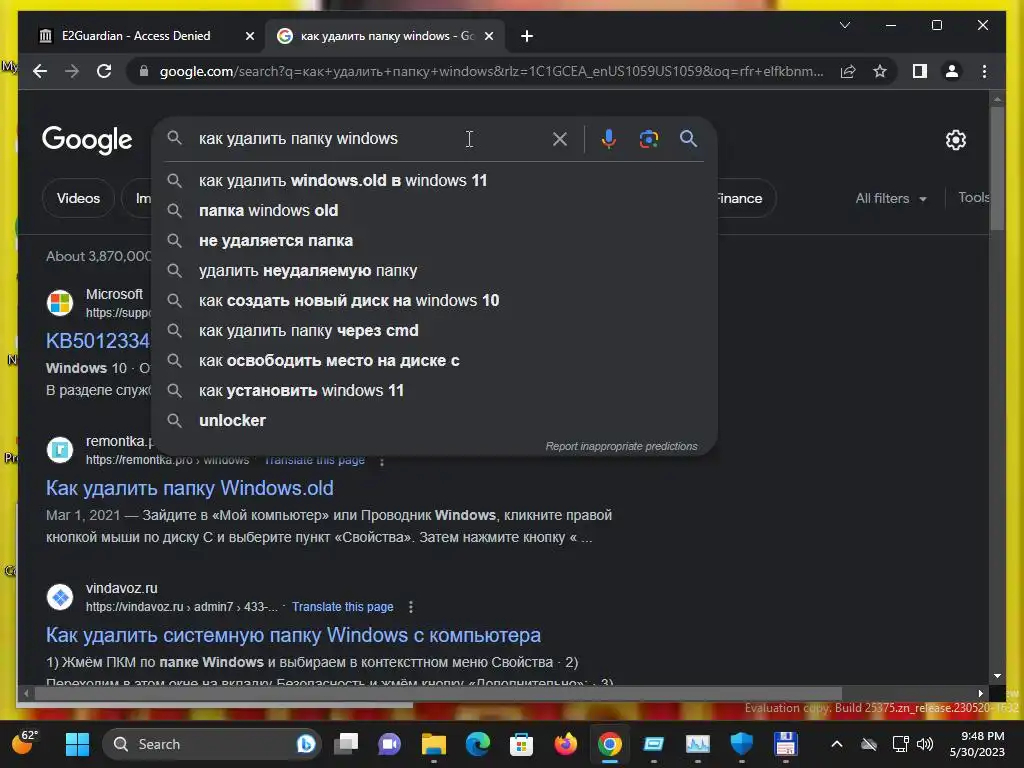Open Google quick settings gear
The width and height of the screenshot is (1024, 768).
955,140
